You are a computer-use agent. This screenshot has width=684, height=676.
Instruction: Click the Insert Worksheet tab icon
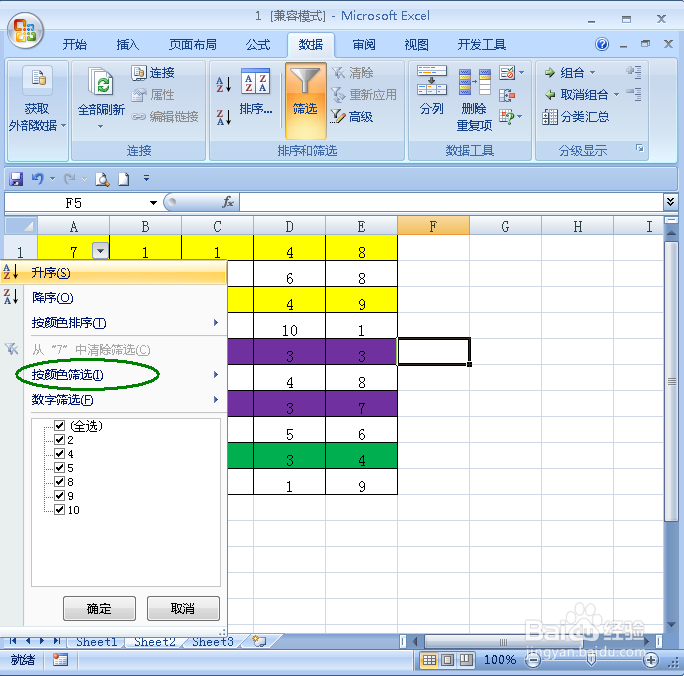259,641
